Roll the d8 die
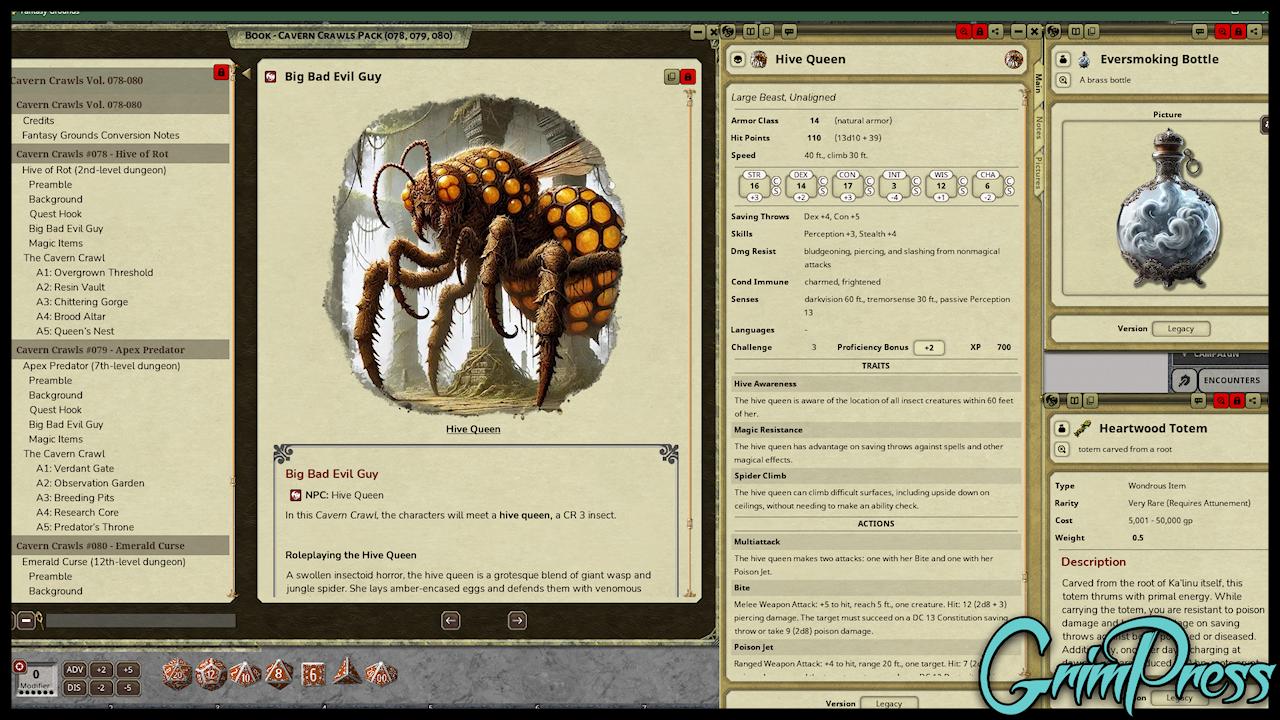This screenshot has width=1280, height=720. click(279, 674)
